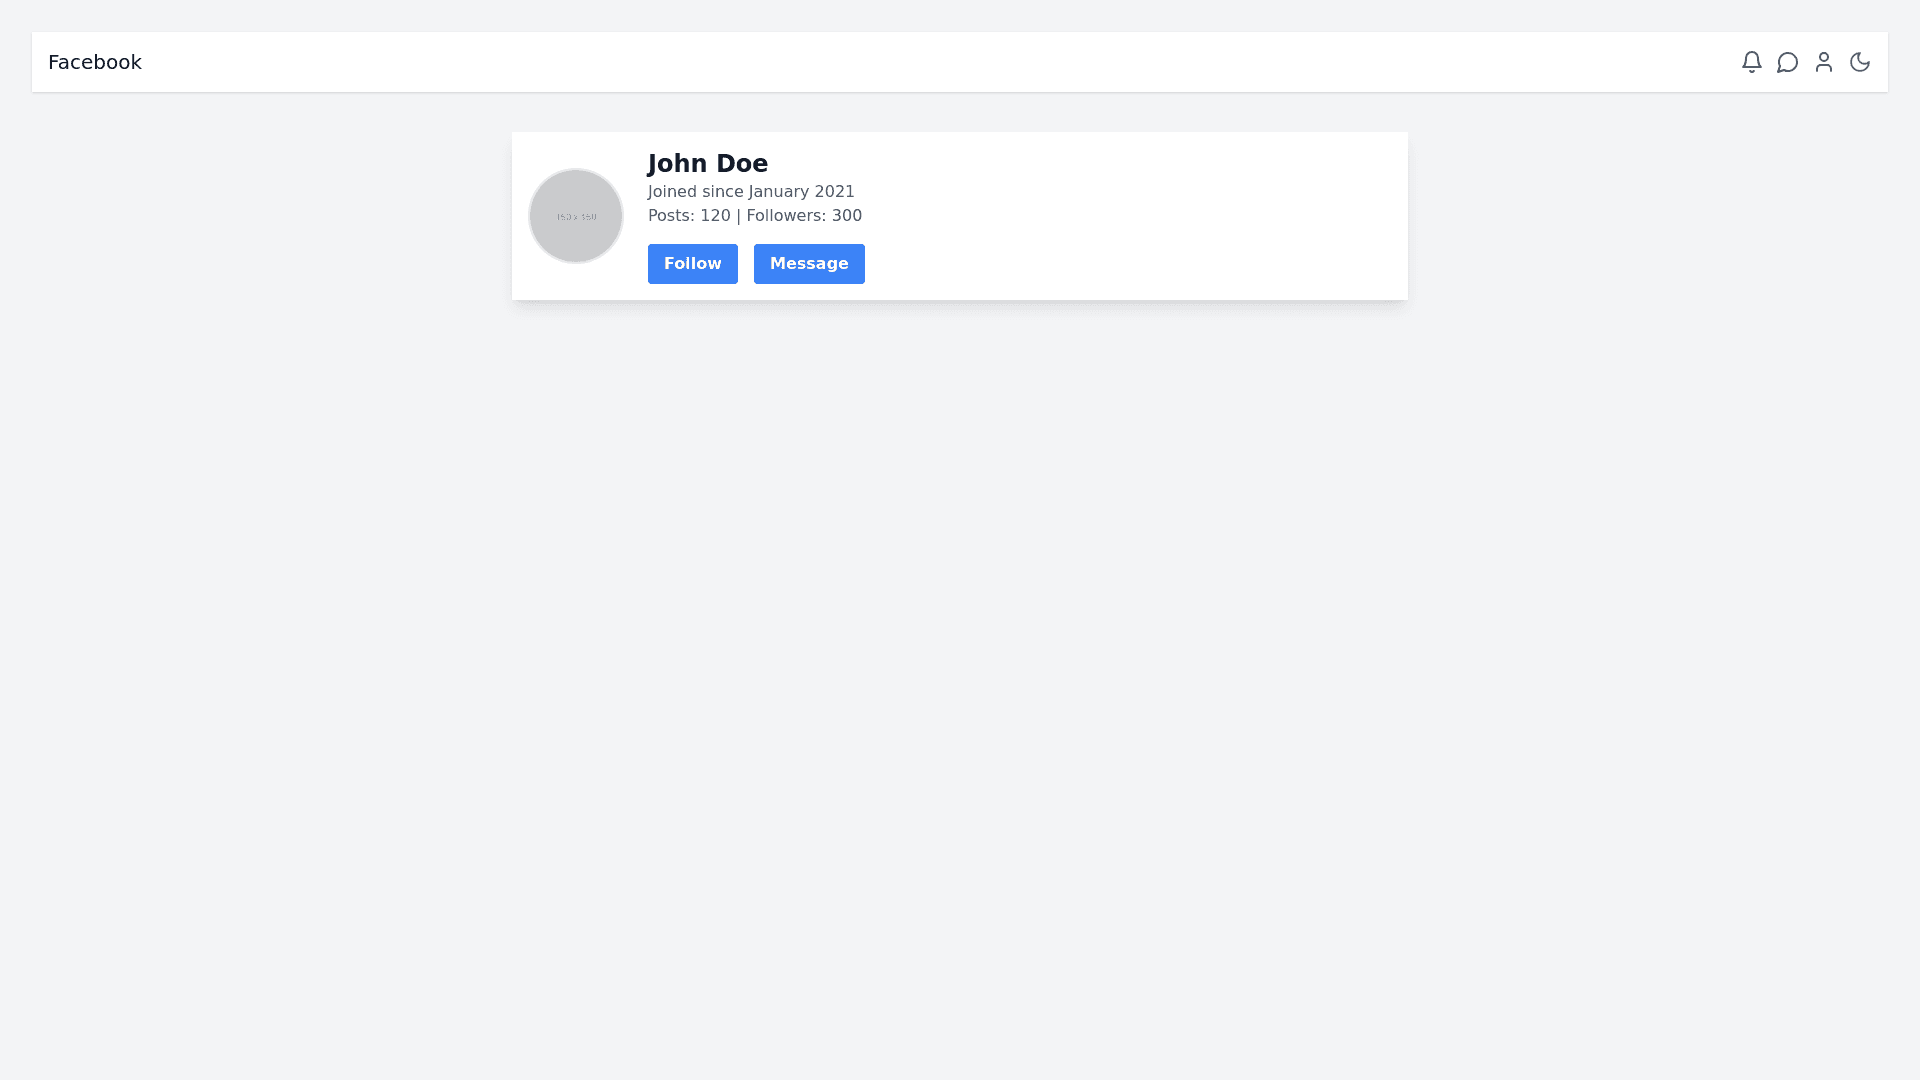Open the bell notifications icon
This screenshot has height=1080, width=1920.
click(1751, 62)
